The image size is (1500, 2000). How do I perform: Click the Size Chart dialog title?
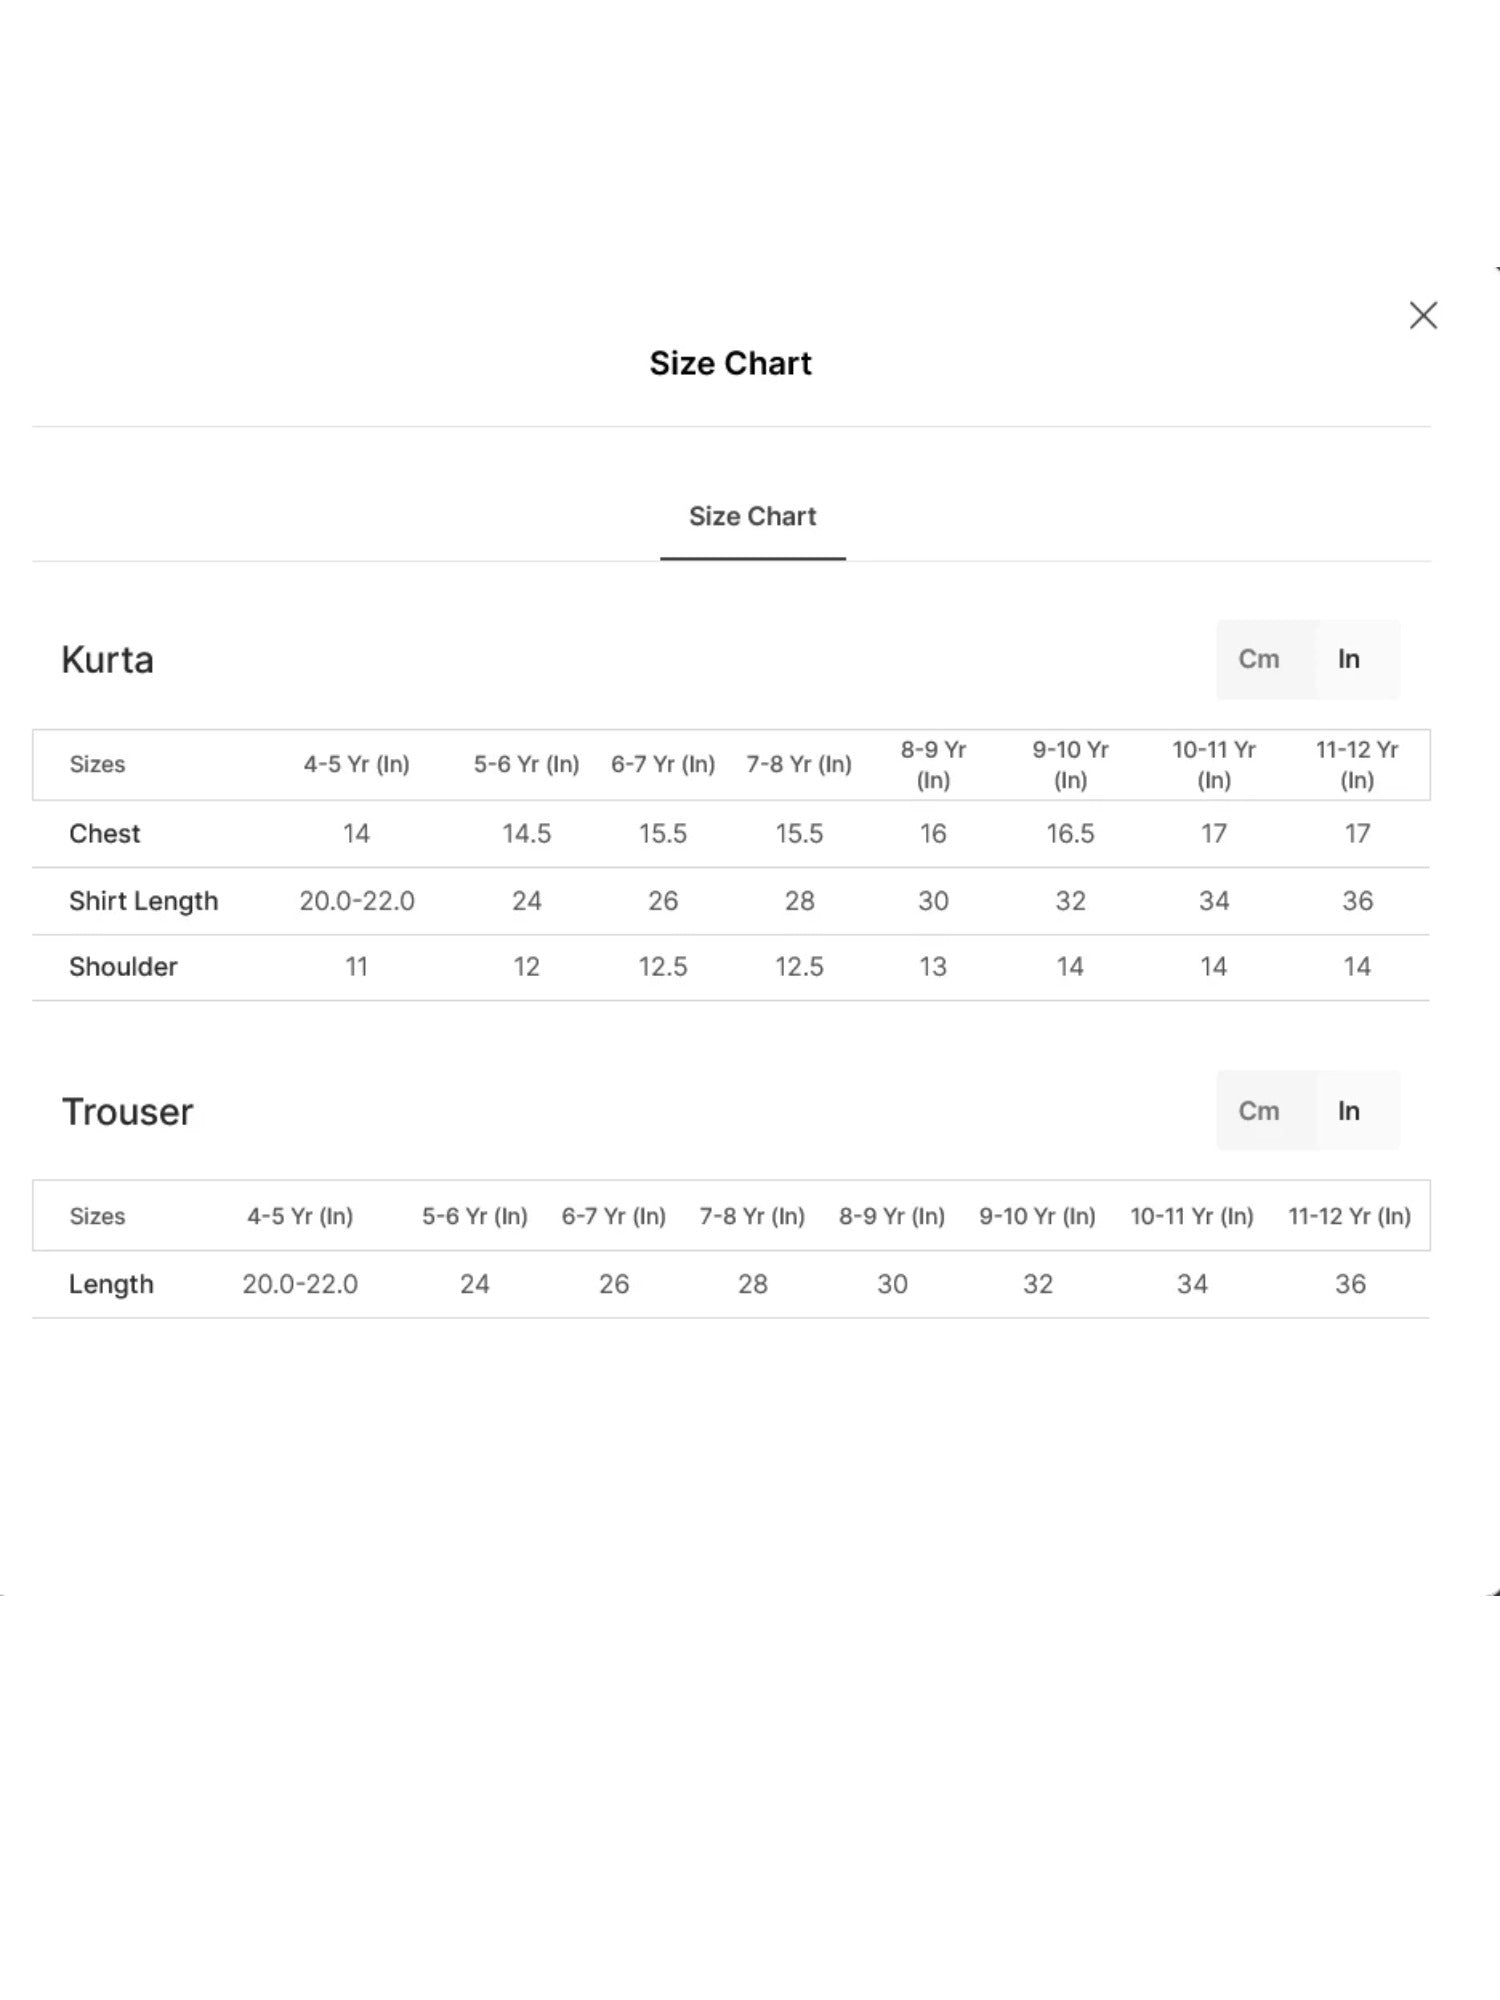click(x=731, y=363)
